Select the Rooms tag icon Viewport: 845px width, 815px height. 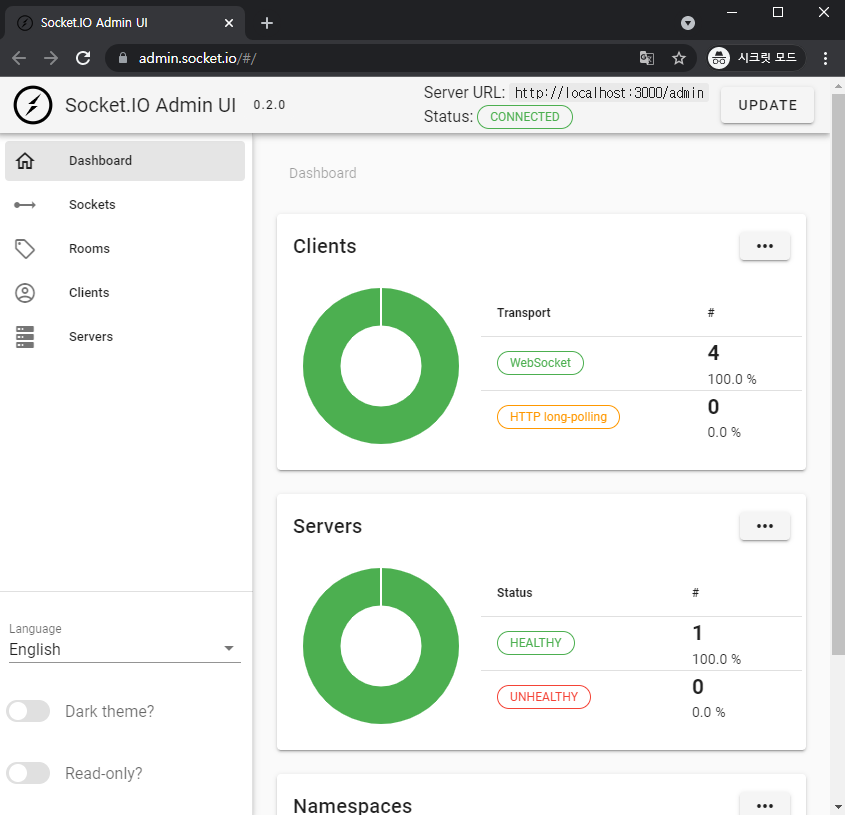[x=25, y=249]
